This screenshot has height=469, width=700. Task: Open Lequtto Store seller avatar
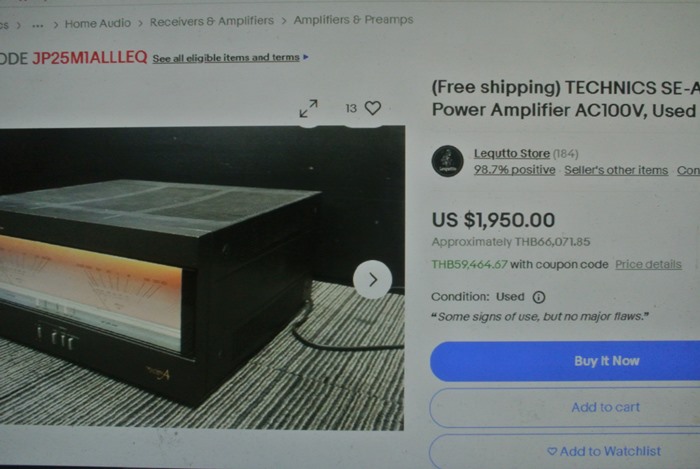(447, 161)
